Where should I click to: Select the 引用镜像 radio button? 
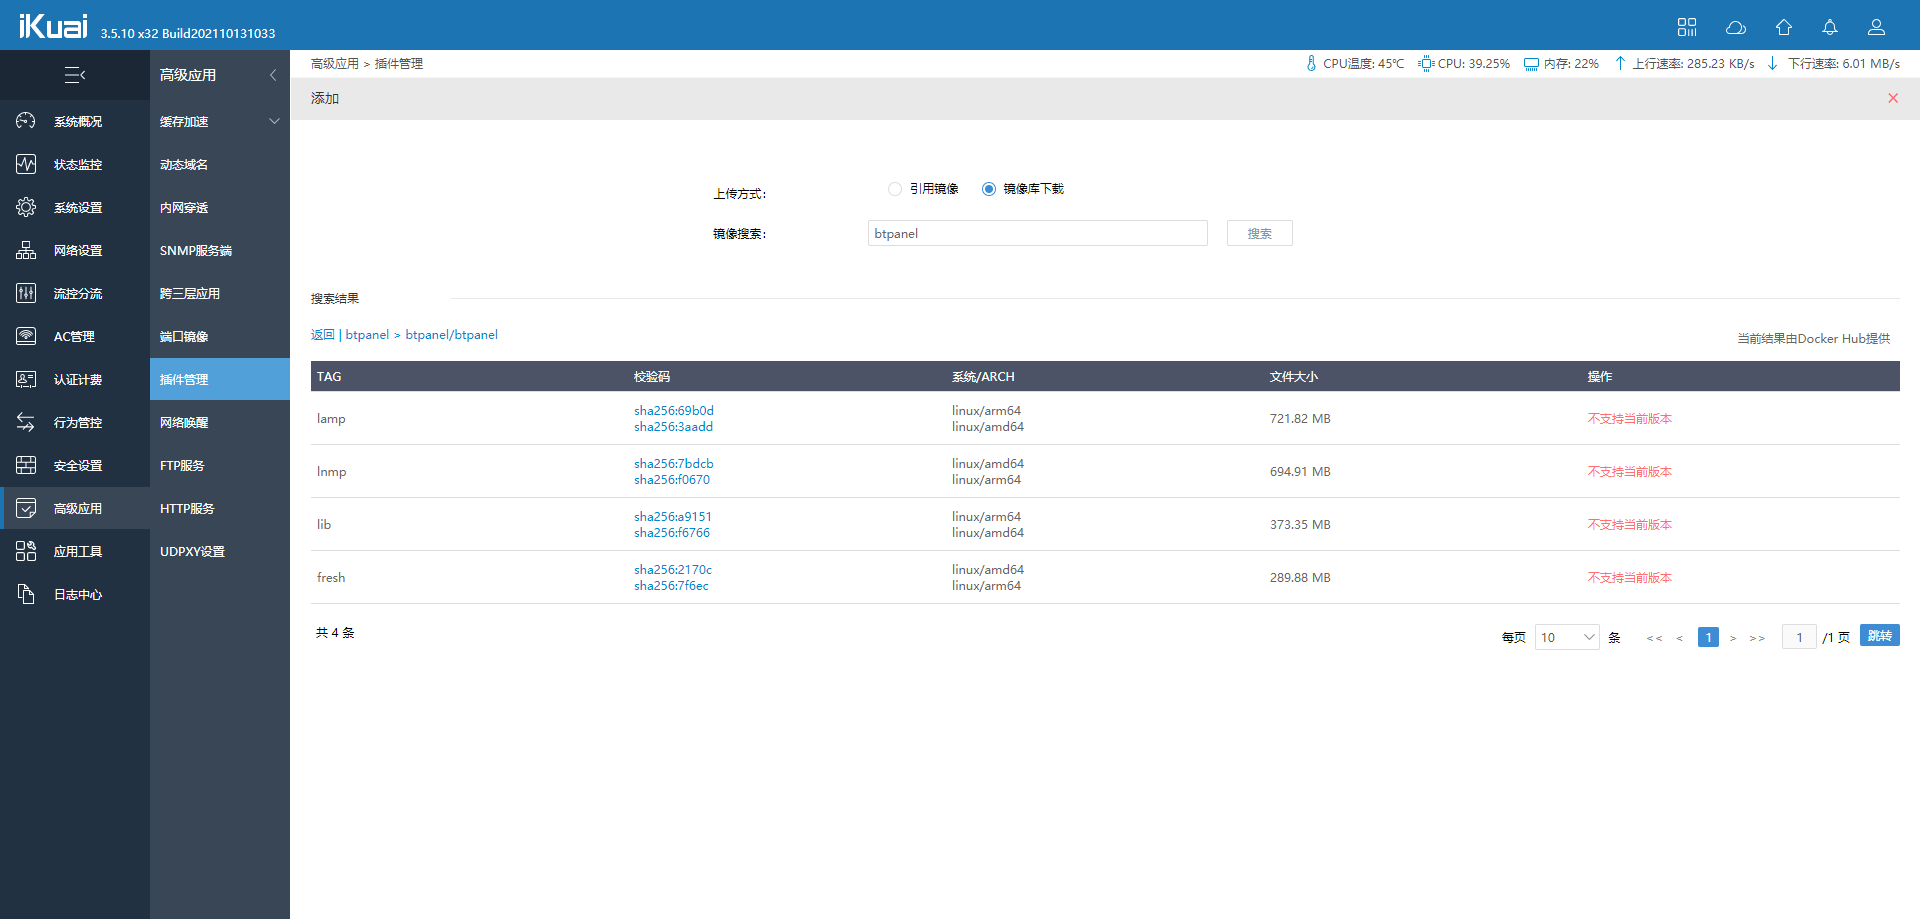[x=895, y=189]
